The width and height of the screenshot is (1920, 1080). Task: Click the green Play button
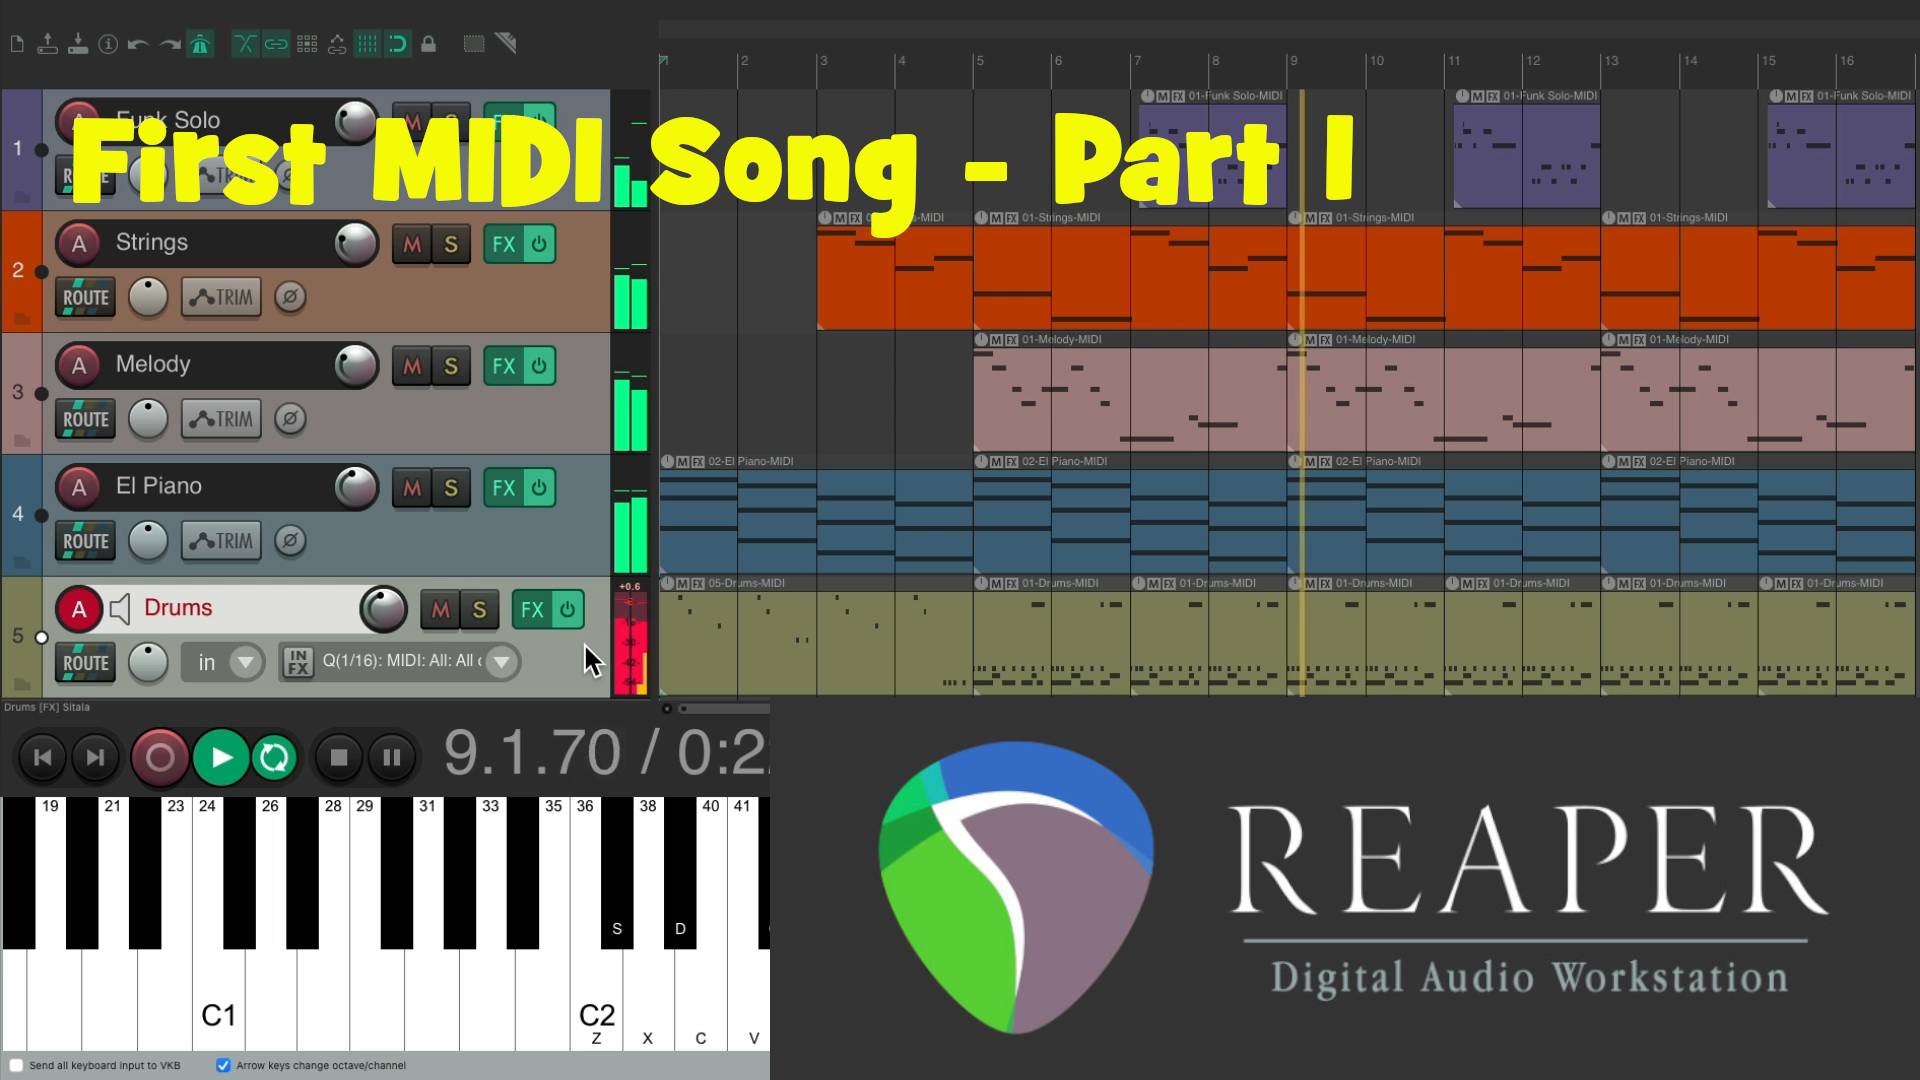click(x=221, y=758)
